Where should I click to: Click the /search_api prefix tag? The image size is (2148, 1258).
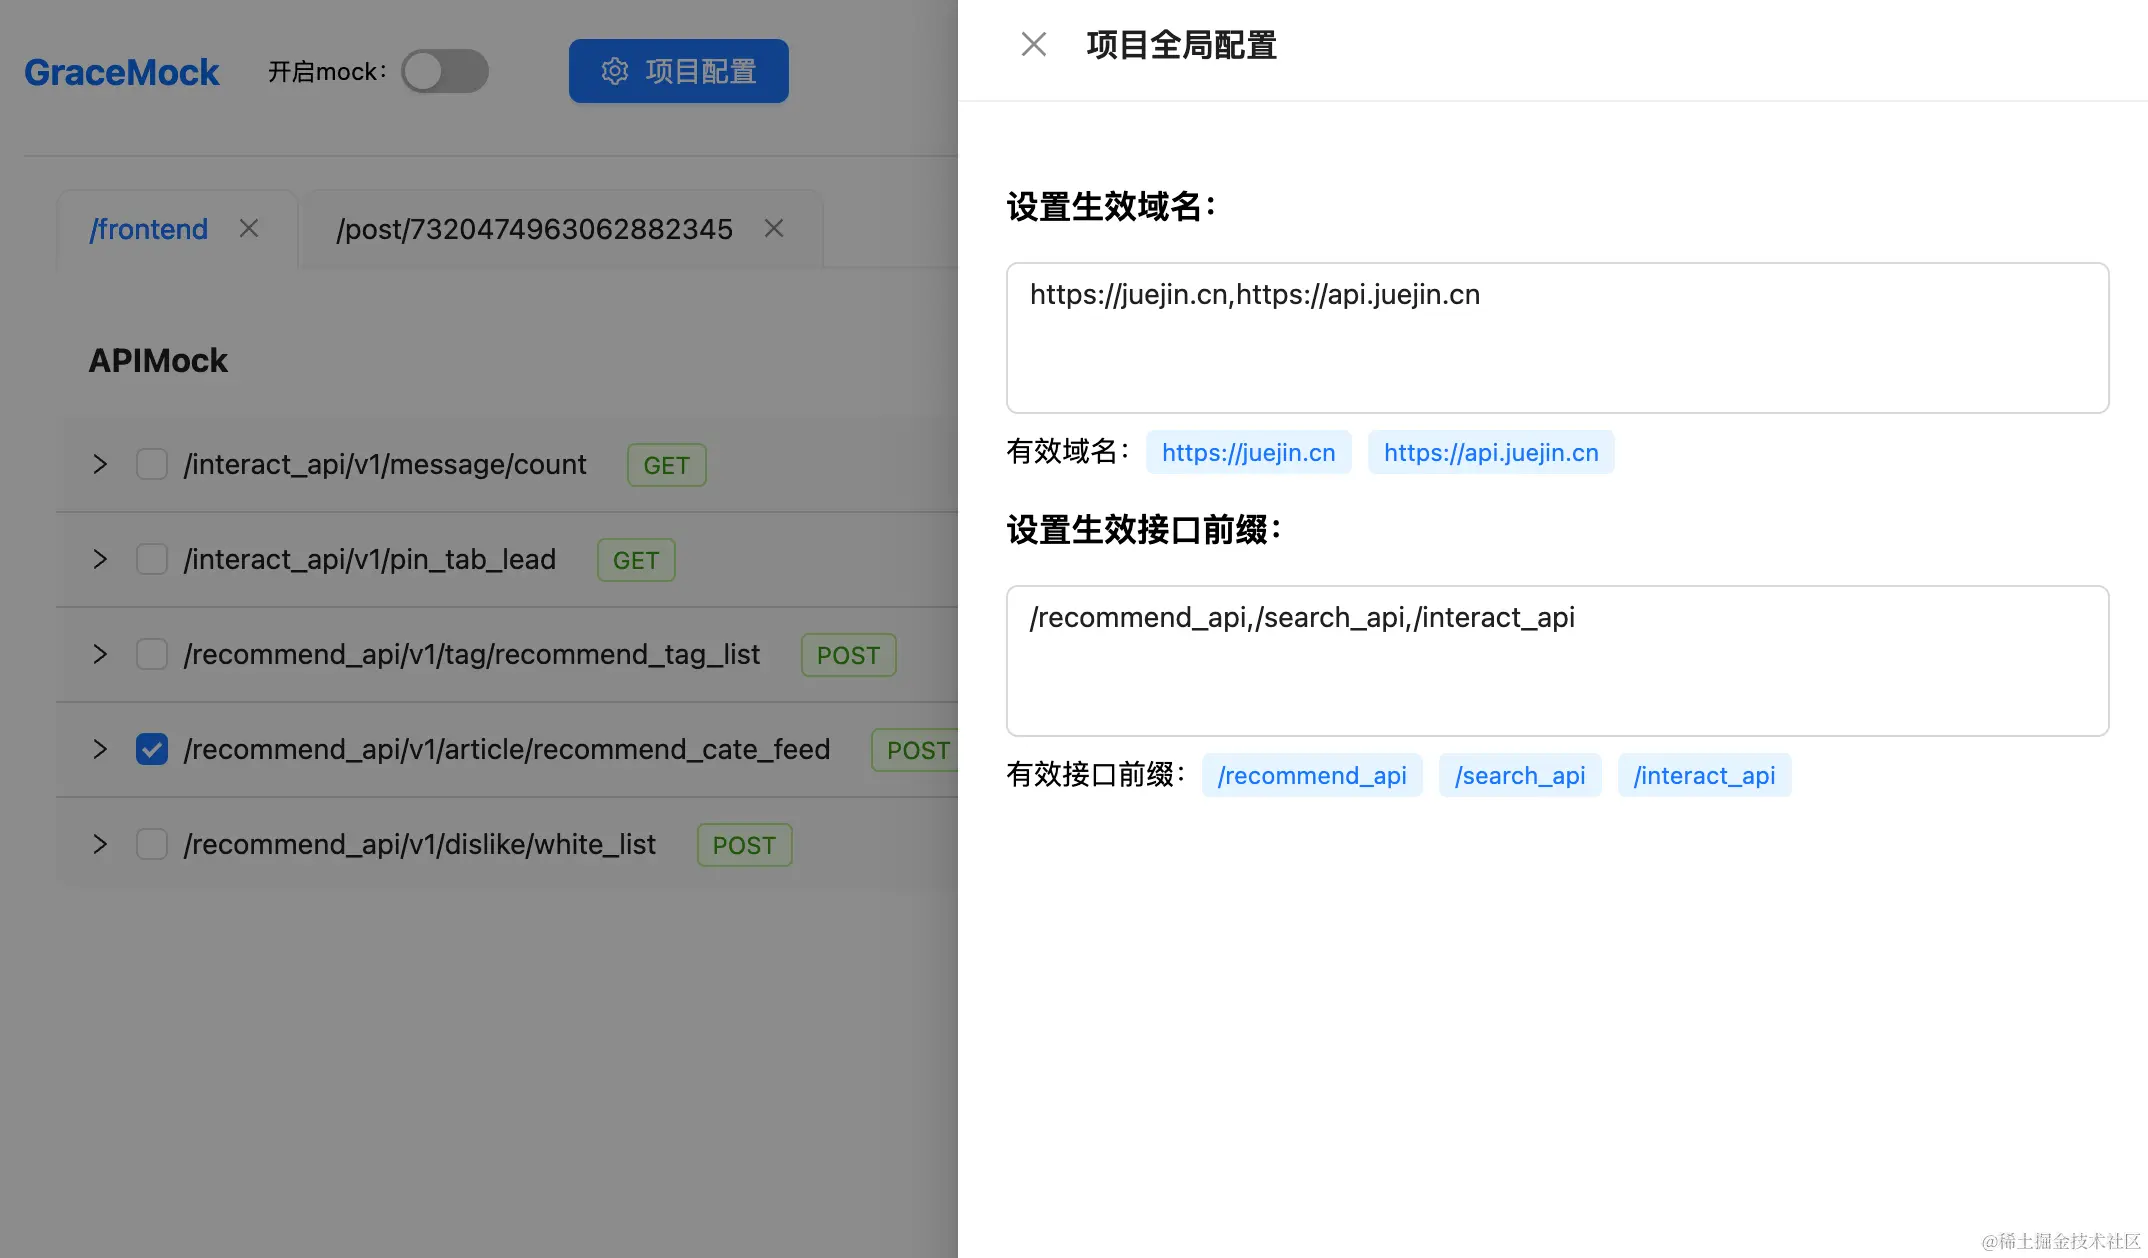click(1519, 775)
